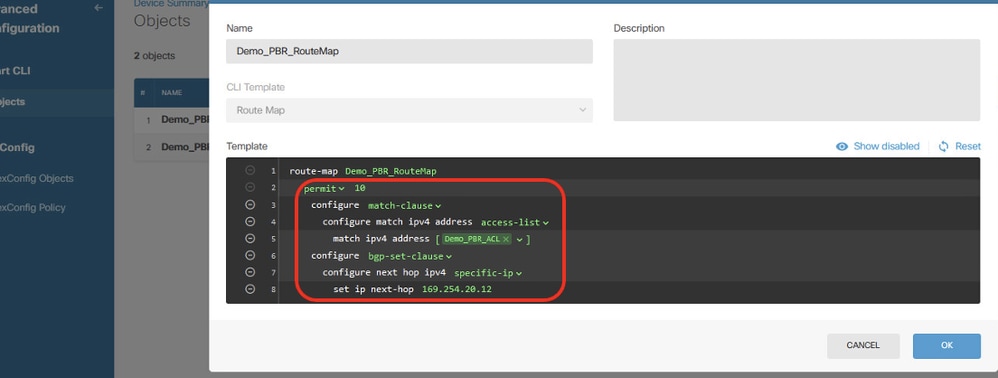The height and width of the screenshot is (378, 998).
Task: Disable template line 3 with its minus icon
Action: point(250,205)
